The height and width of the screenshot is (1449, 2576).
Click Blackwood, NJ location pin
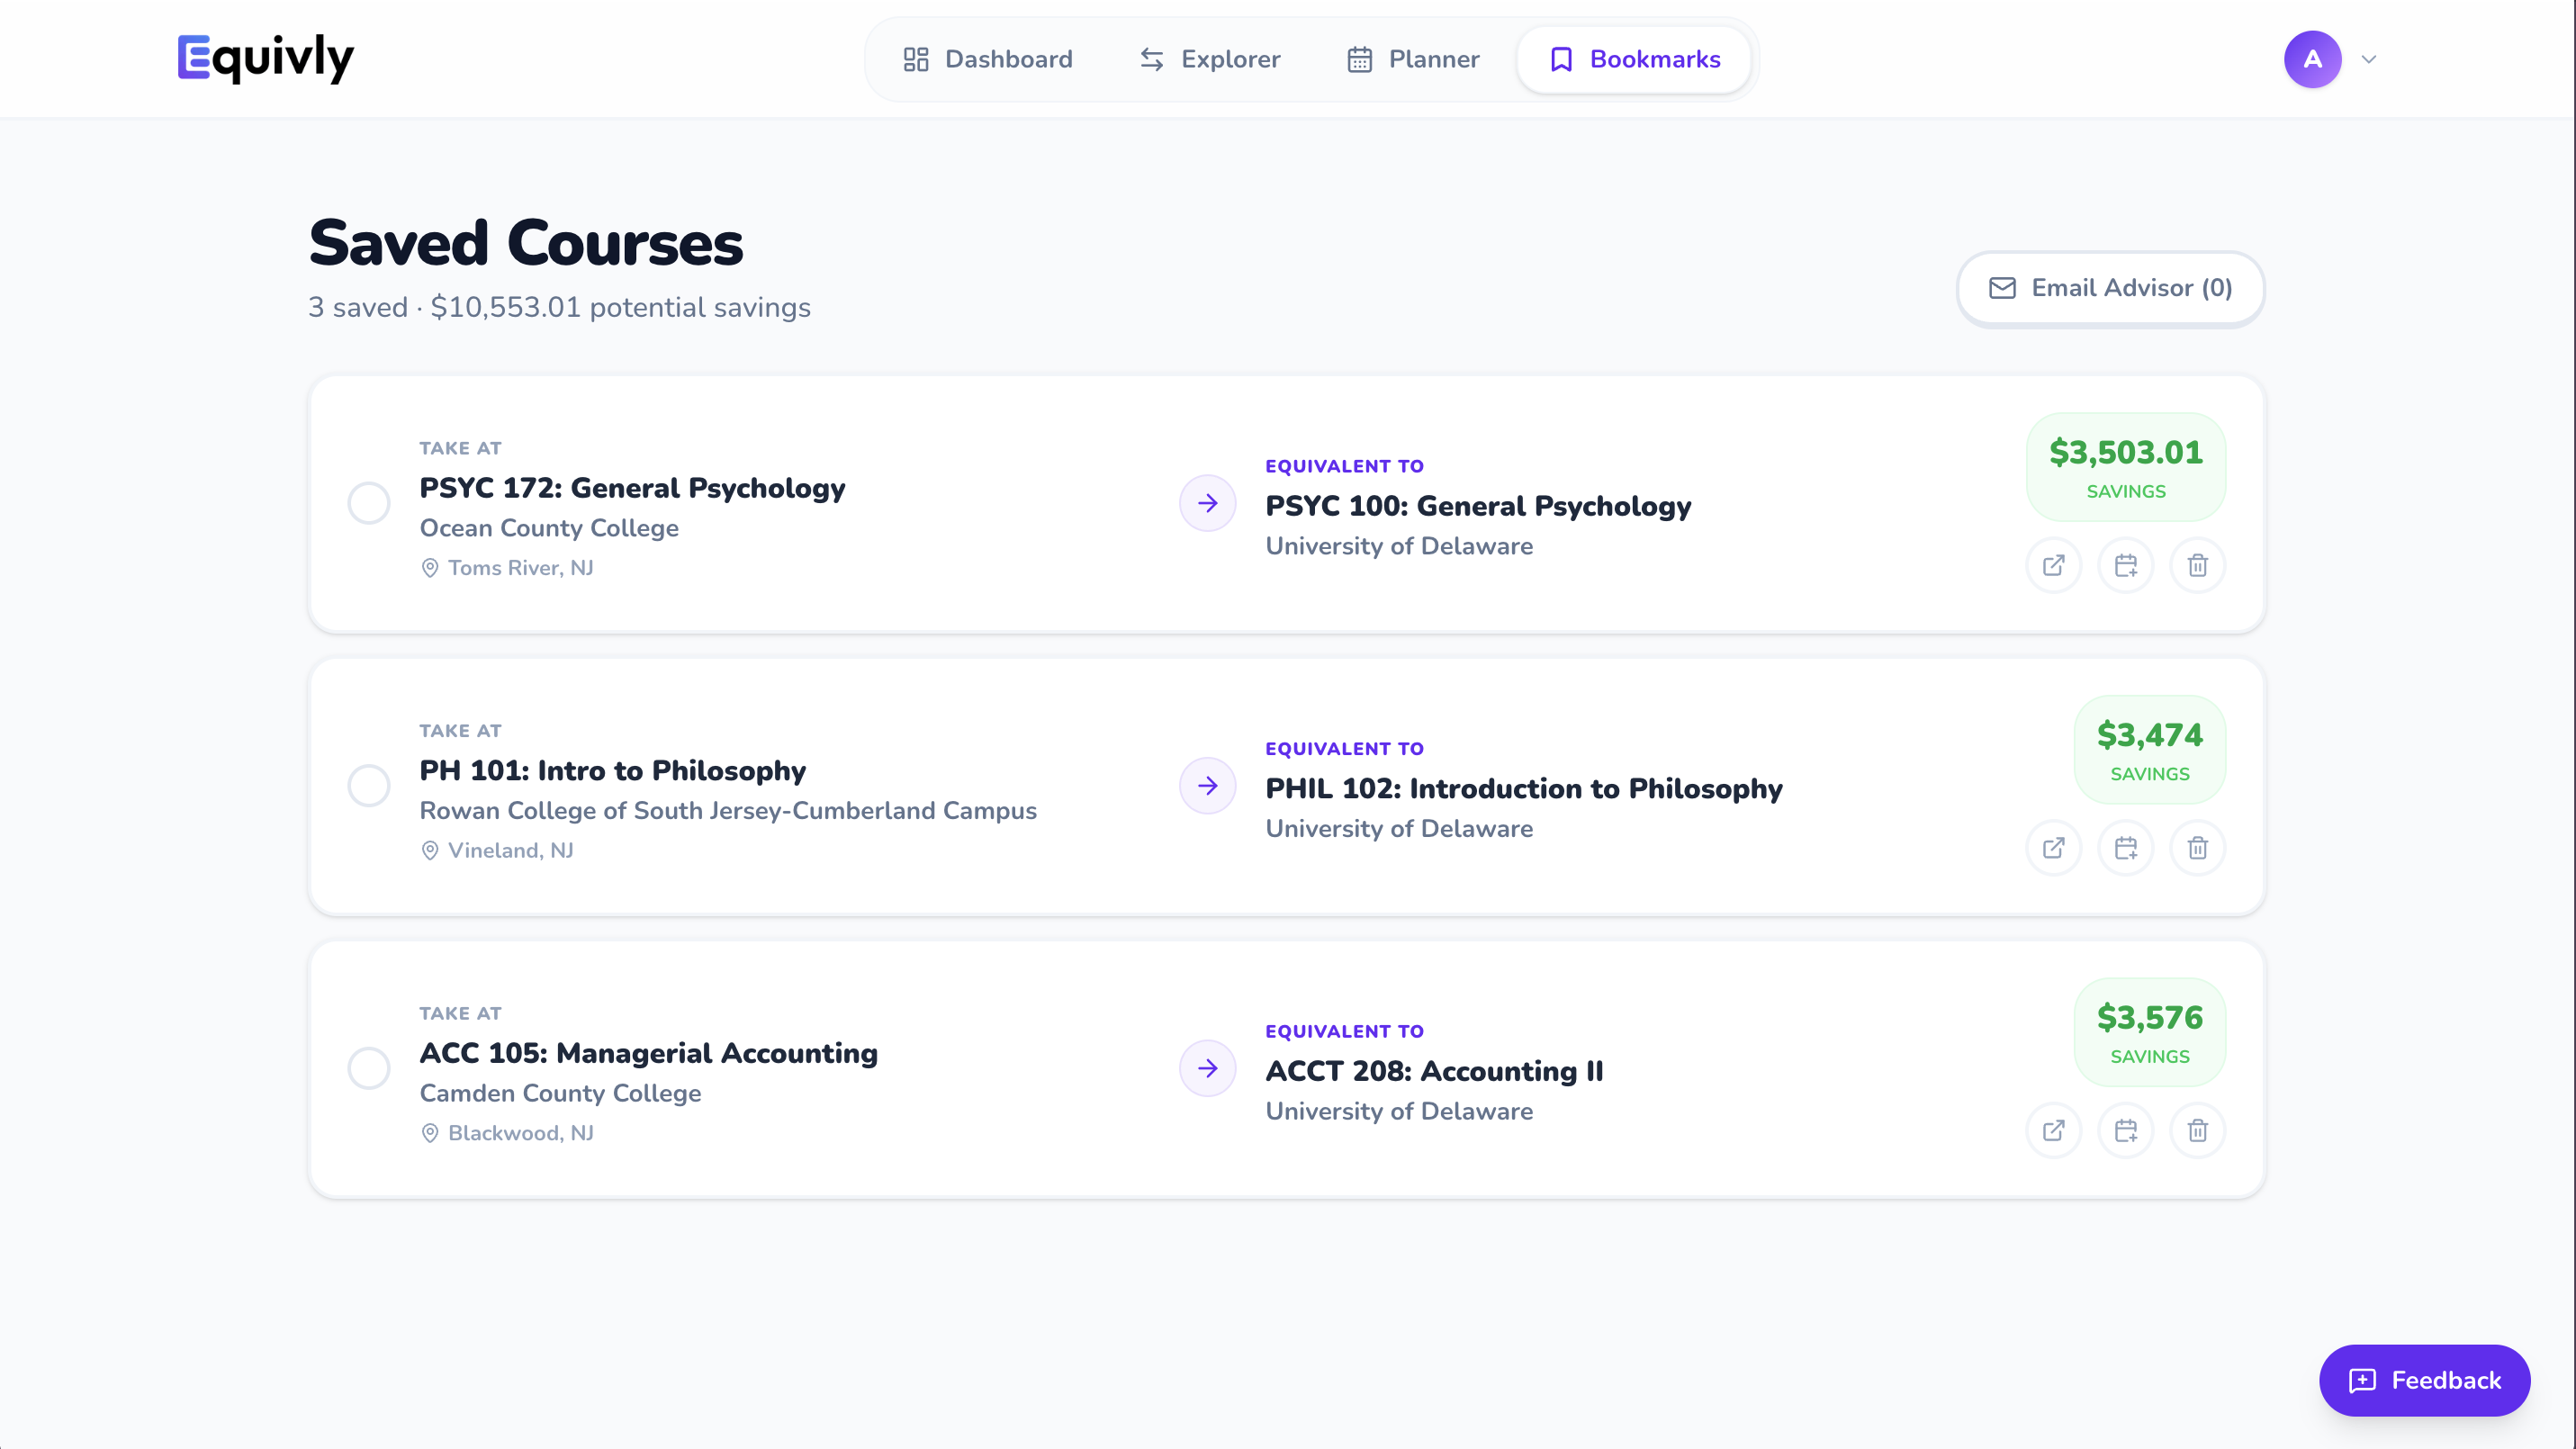430,1133
